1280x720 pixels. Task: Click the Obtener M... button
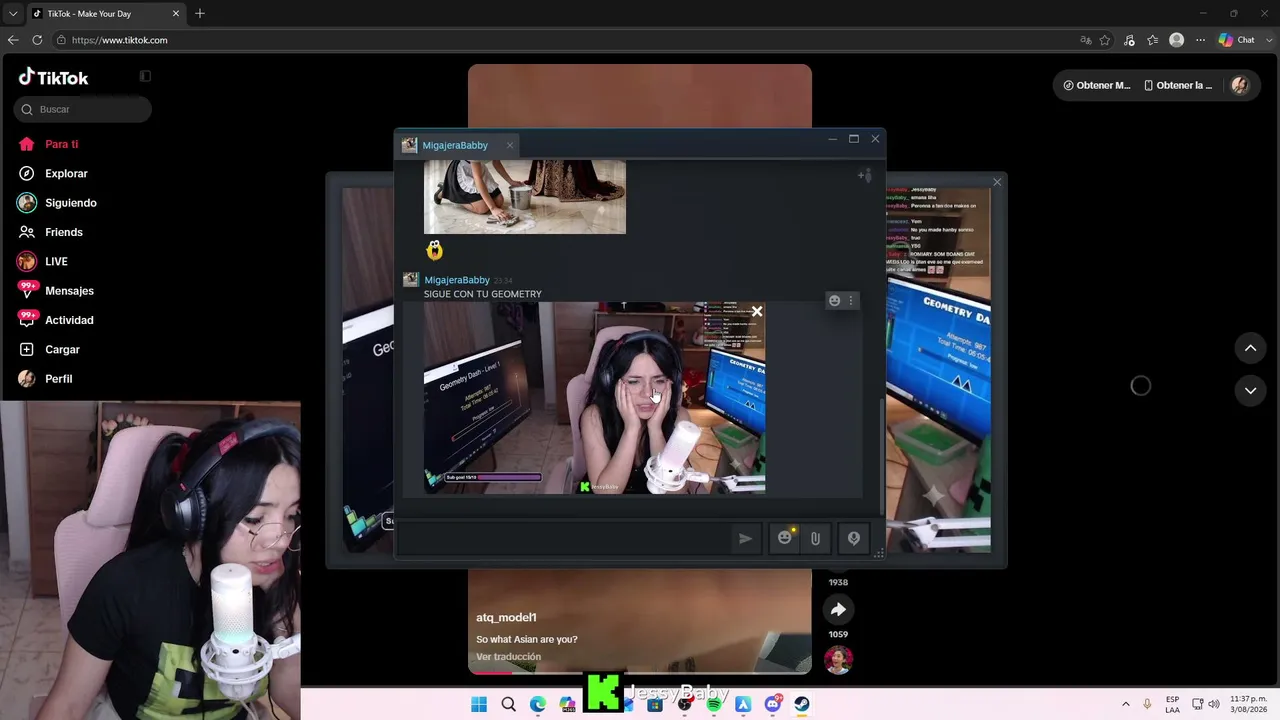[x=1097, y=85]
